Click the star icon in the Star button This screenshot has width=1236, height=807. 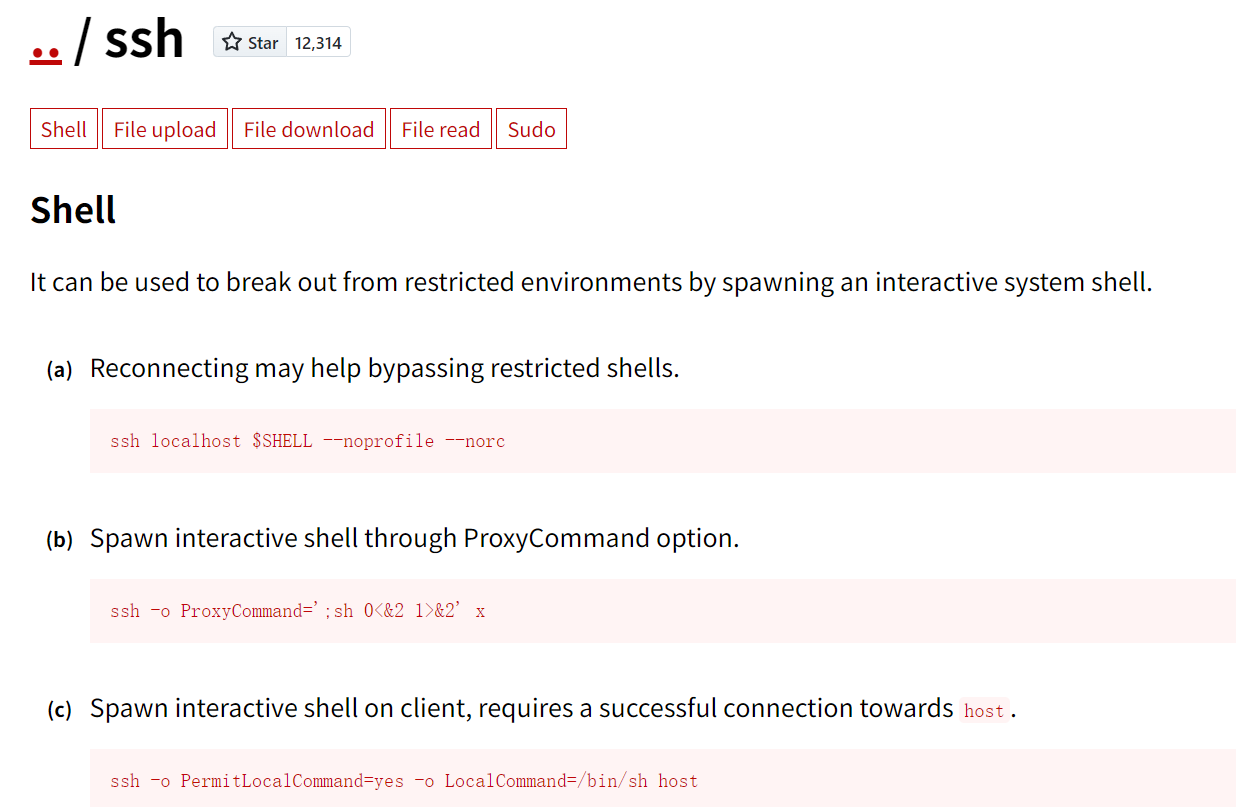[x=232, y=42]
